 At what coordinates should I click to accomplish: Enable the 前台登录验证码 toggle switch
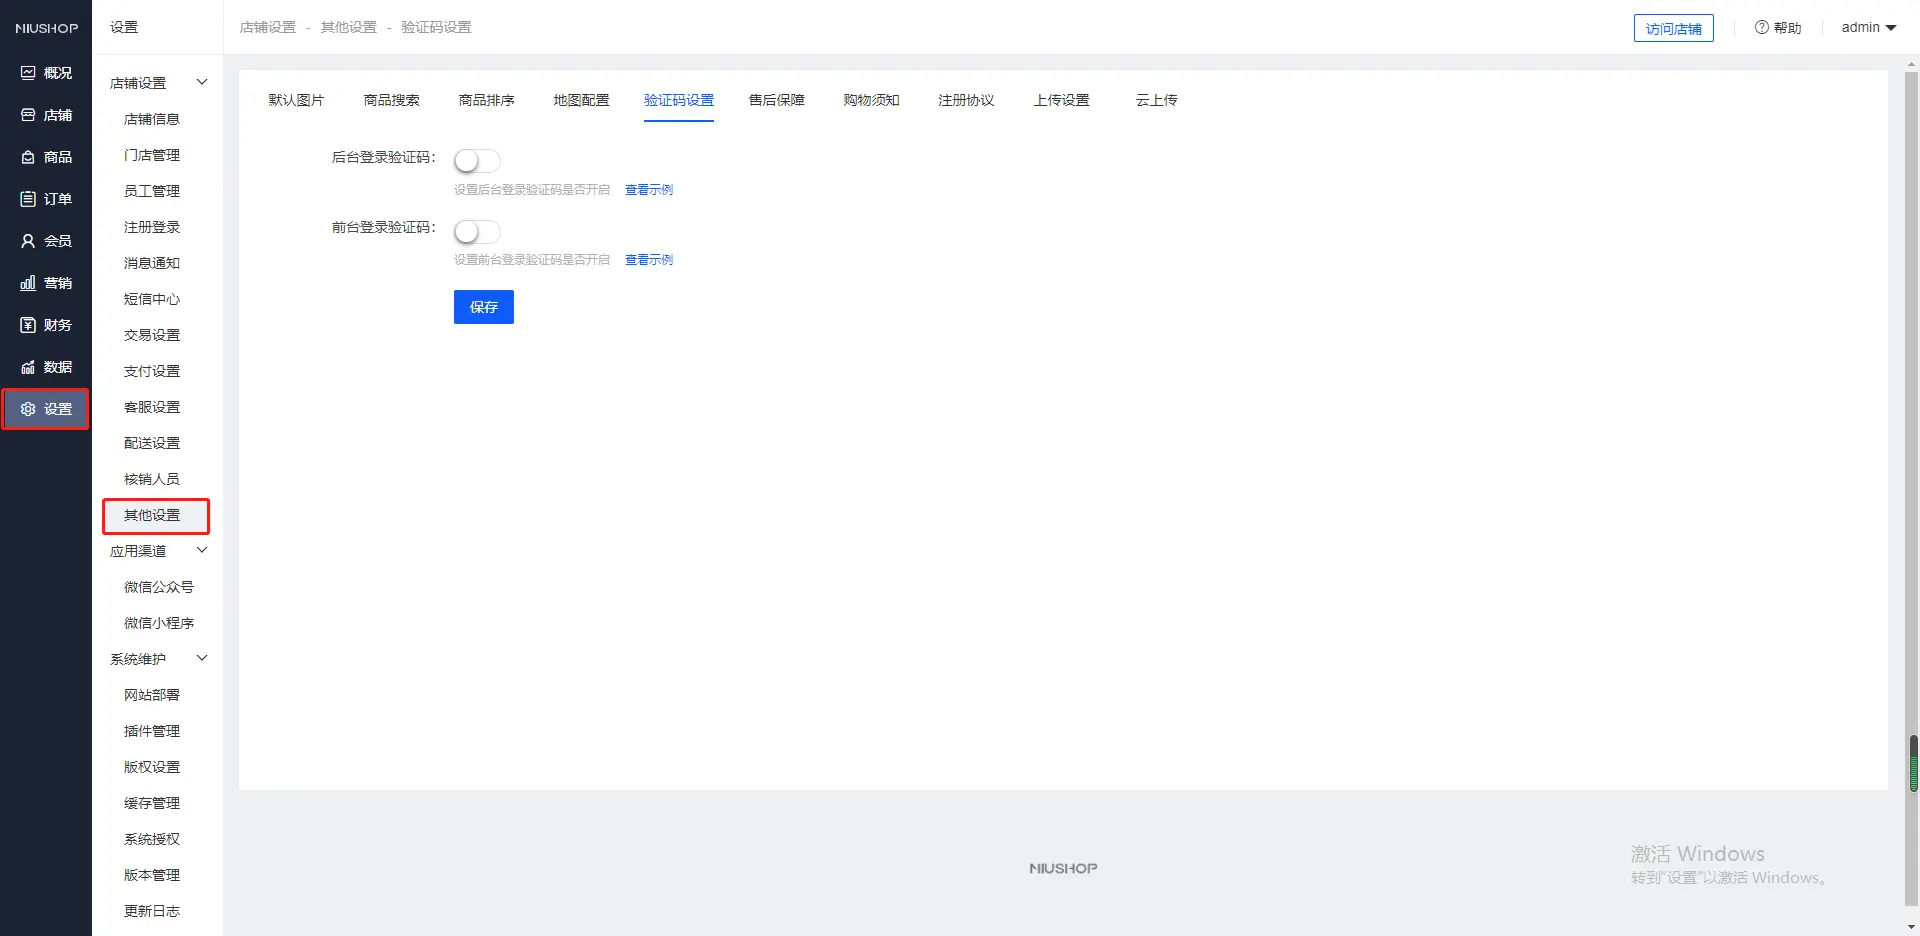(477, 232)
